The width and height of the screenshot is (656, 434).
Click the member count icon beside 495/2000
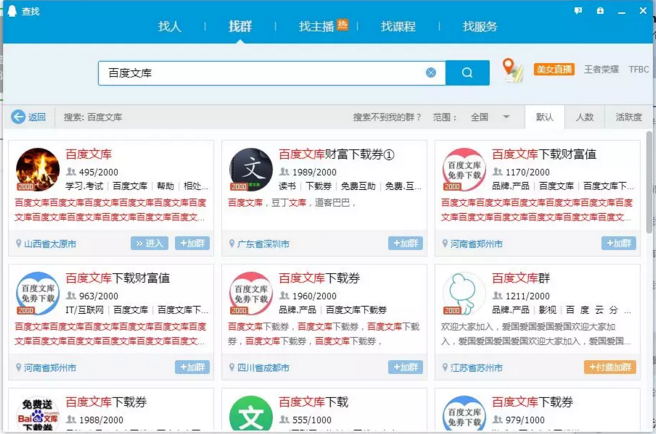[71, 172]
